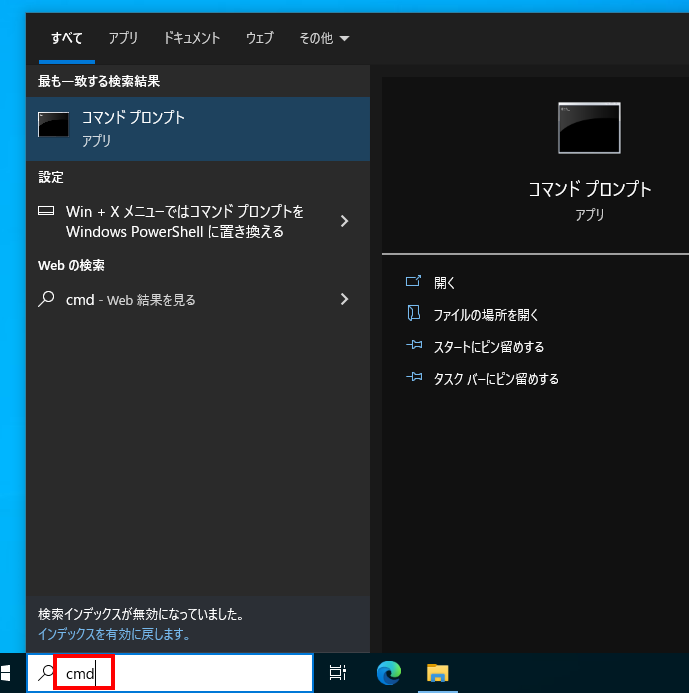Screen dimensions: 689x693
Task: Launch Microsoft Edge from the taskbar
Action: pyautogui.click(x=388, y=673)
